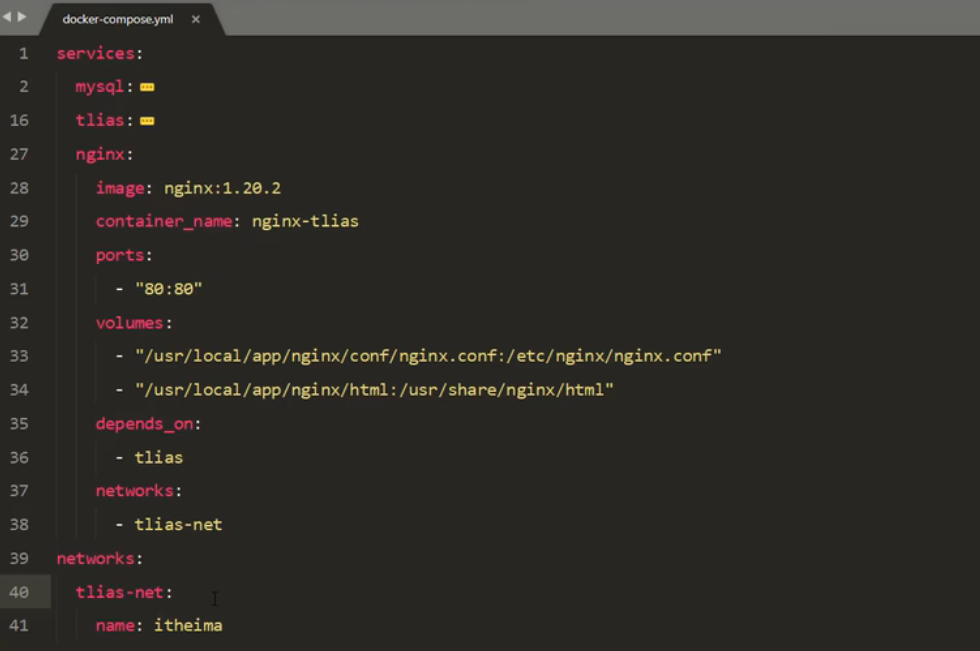Click the value 'nginx-tlias'

pos(305,222)
